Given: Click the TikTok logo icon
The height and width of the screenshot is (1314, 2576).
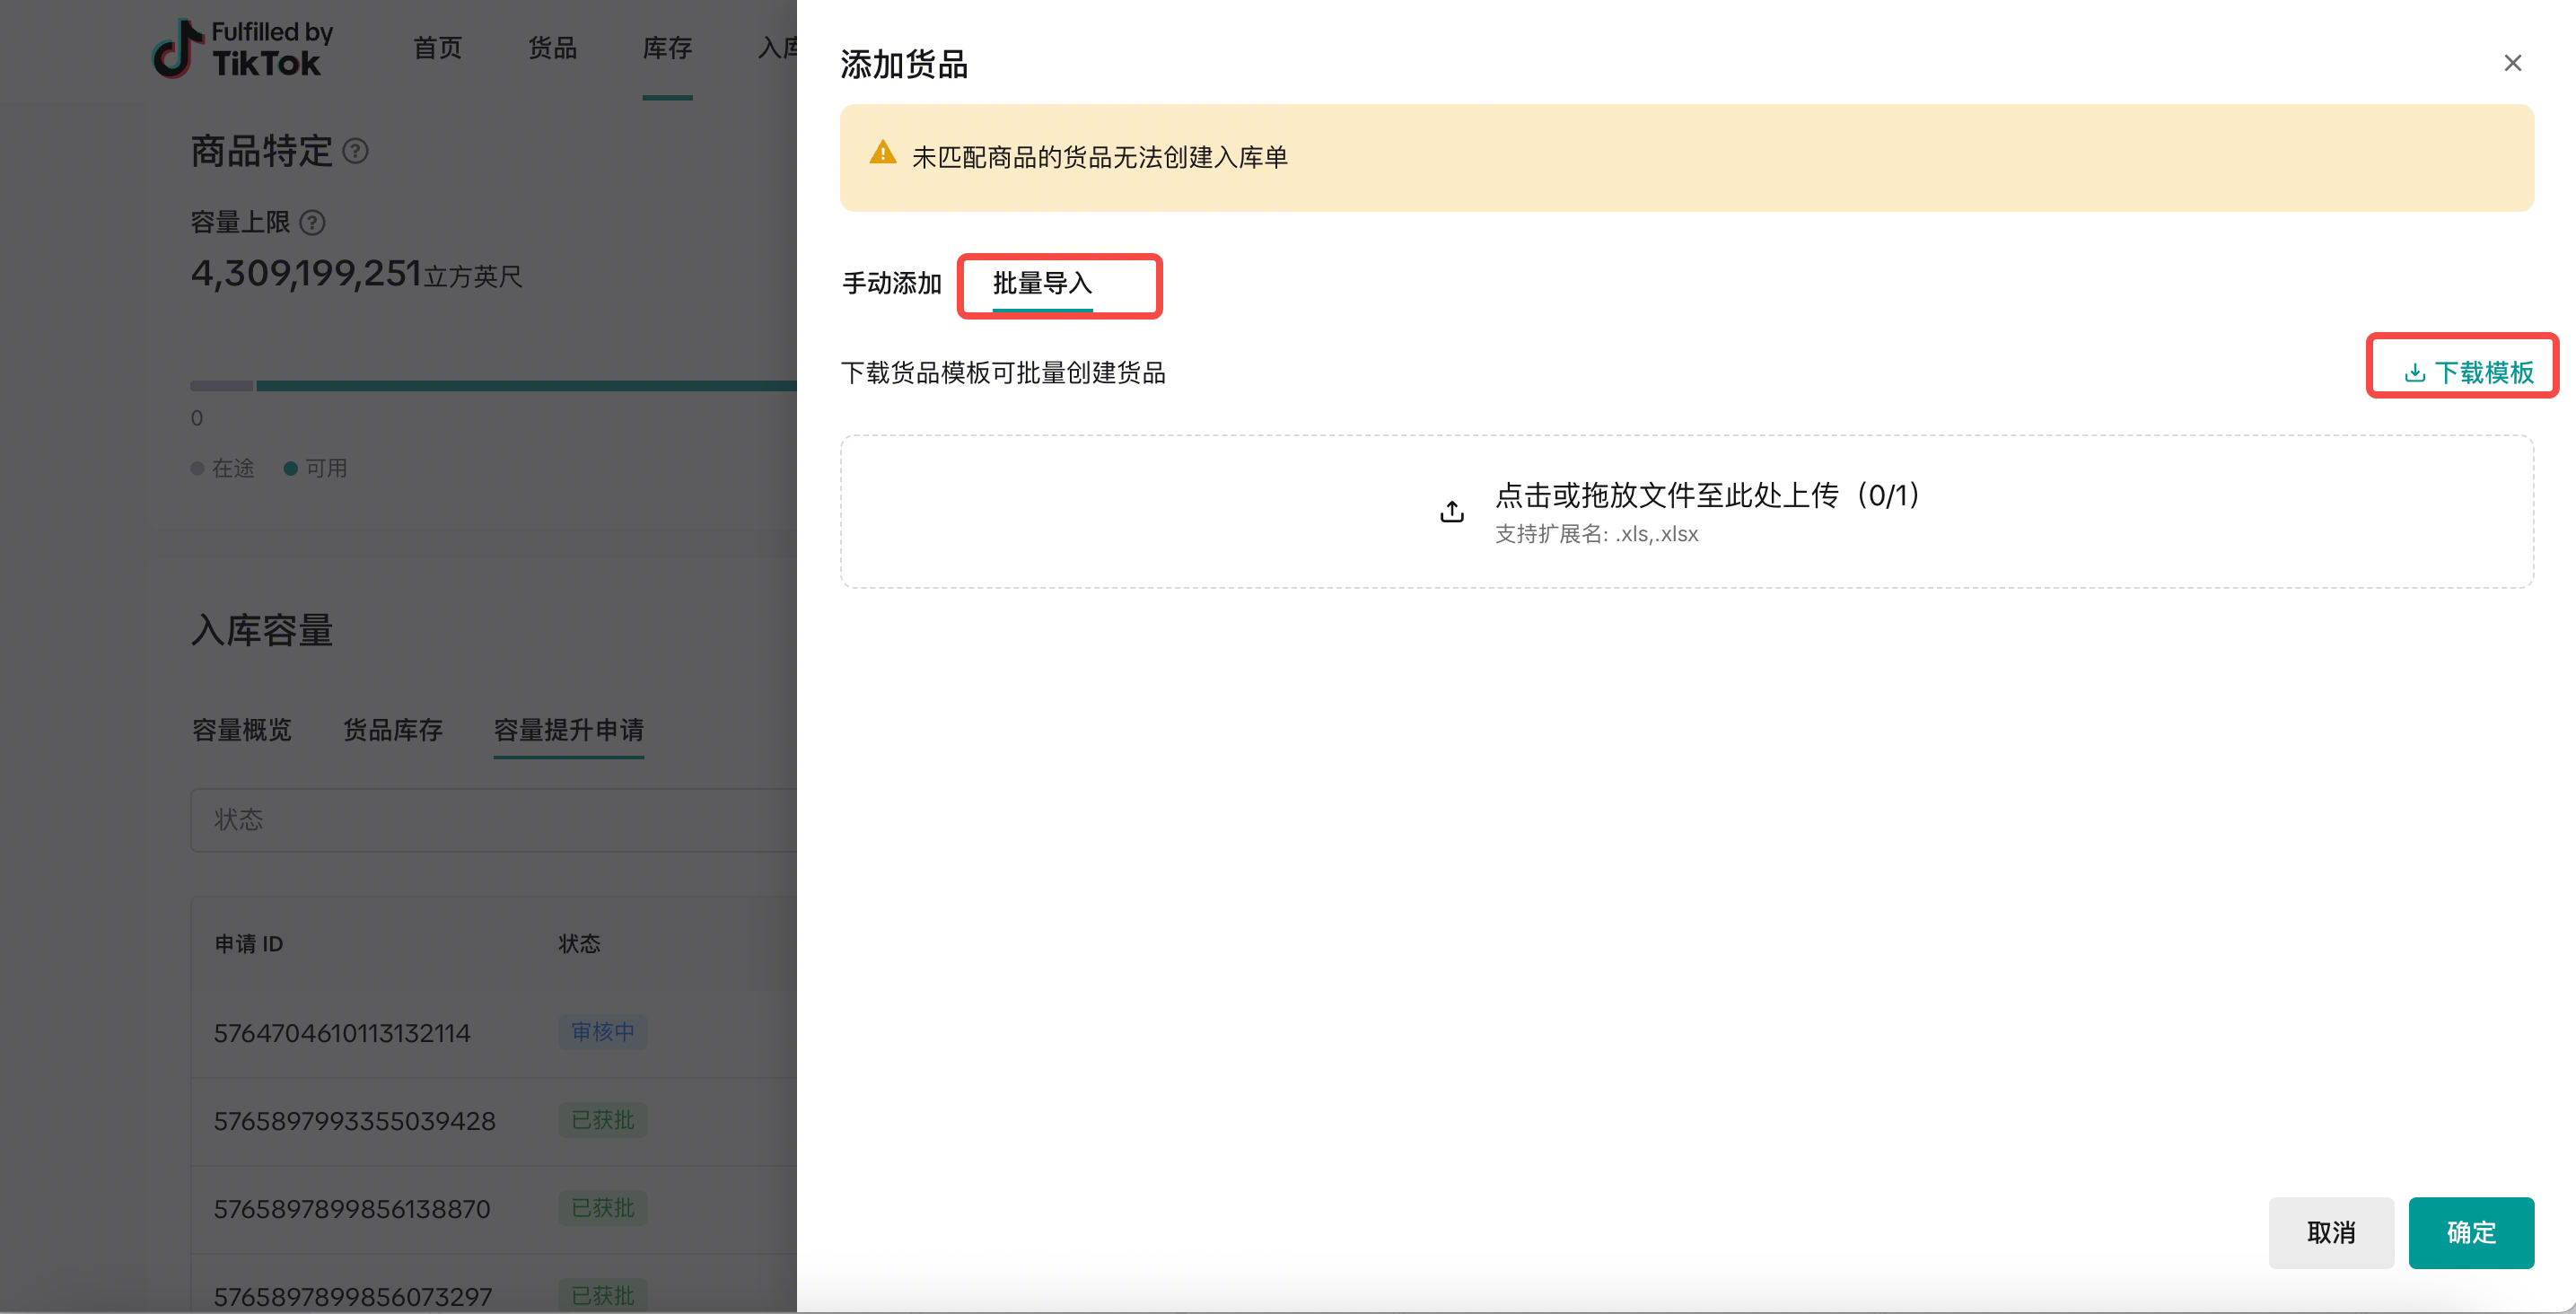Looking at the screenshot, I should [177, 48].
